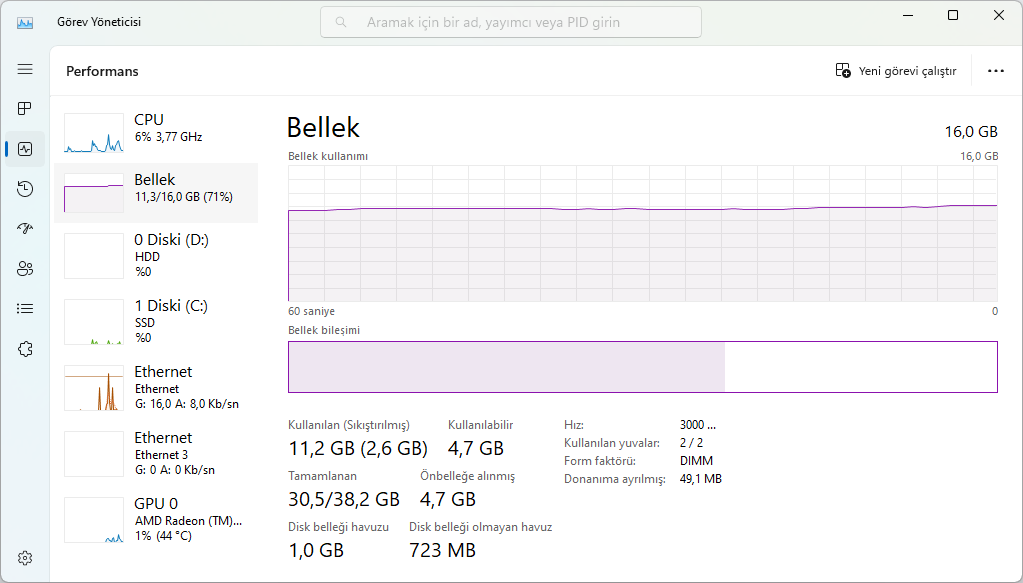This screenshot has width=1023, height=583.
Task: Open the hamburger navigation menu
Action: [25, 69]
